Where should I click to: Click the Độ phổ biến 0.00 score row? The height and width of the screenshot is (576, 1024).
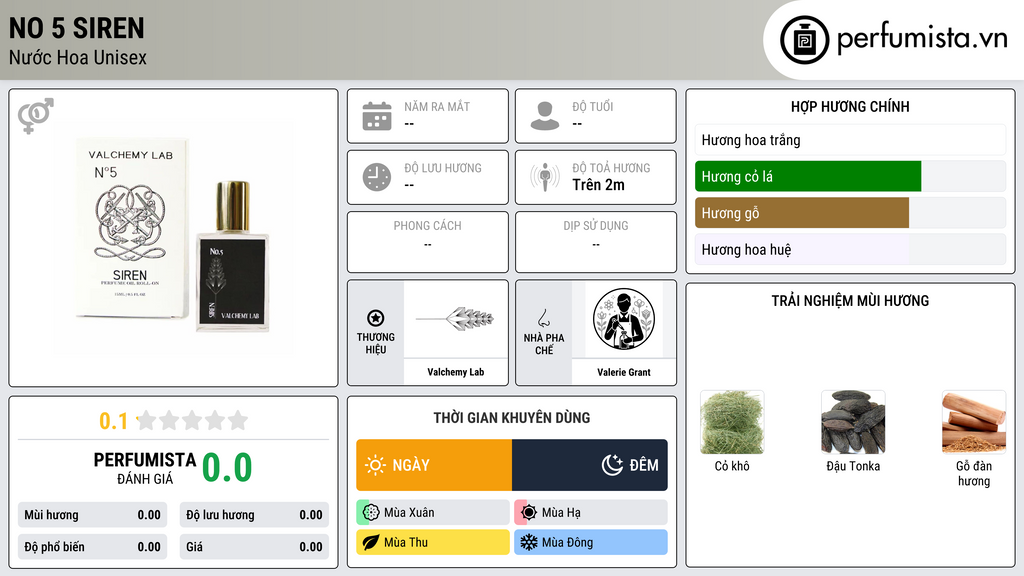coord(92,547)
